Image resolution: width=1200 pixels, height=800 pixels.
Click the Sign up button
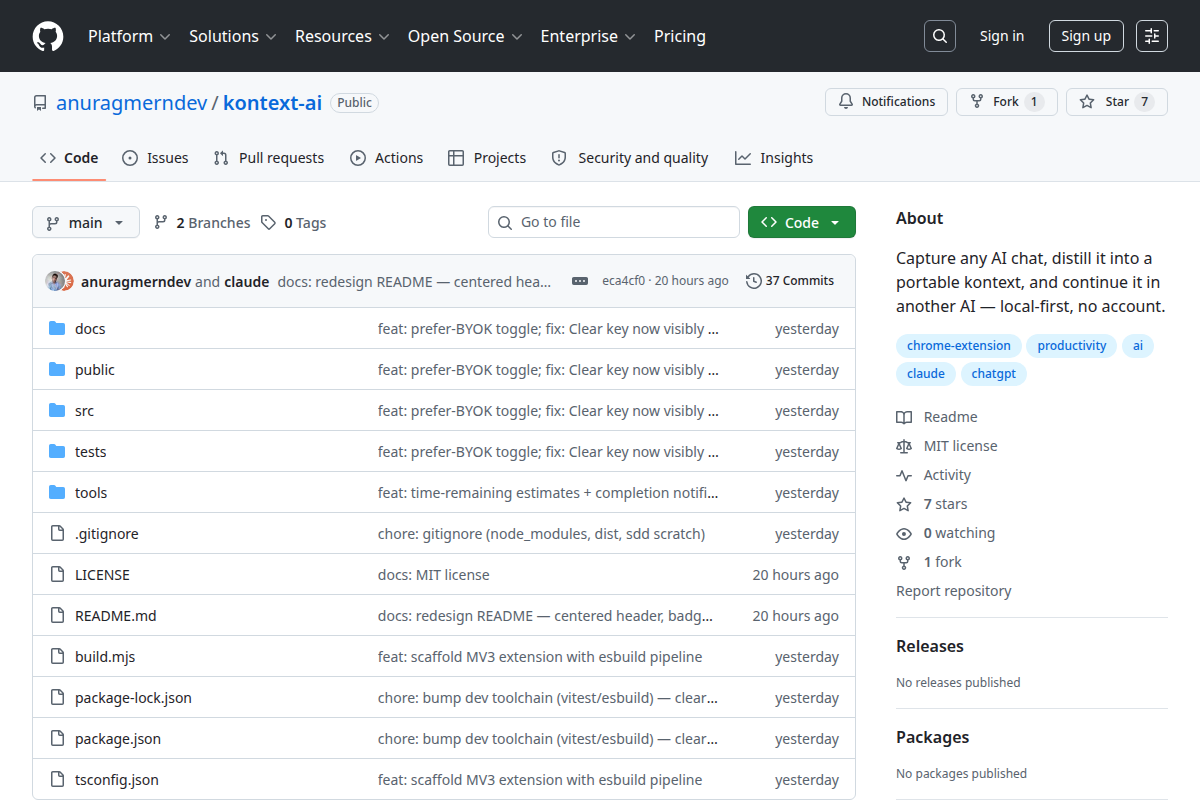(1086, 36)
